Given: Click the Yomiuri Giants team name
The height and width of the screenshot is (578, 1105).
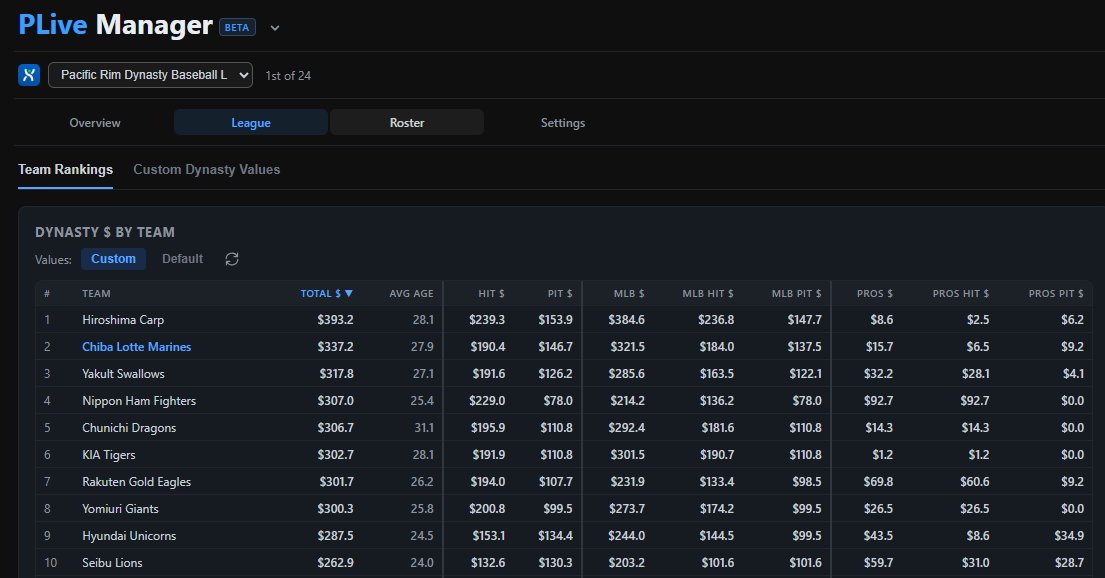Looking at the screenshot, I should (x=120, y=509).
